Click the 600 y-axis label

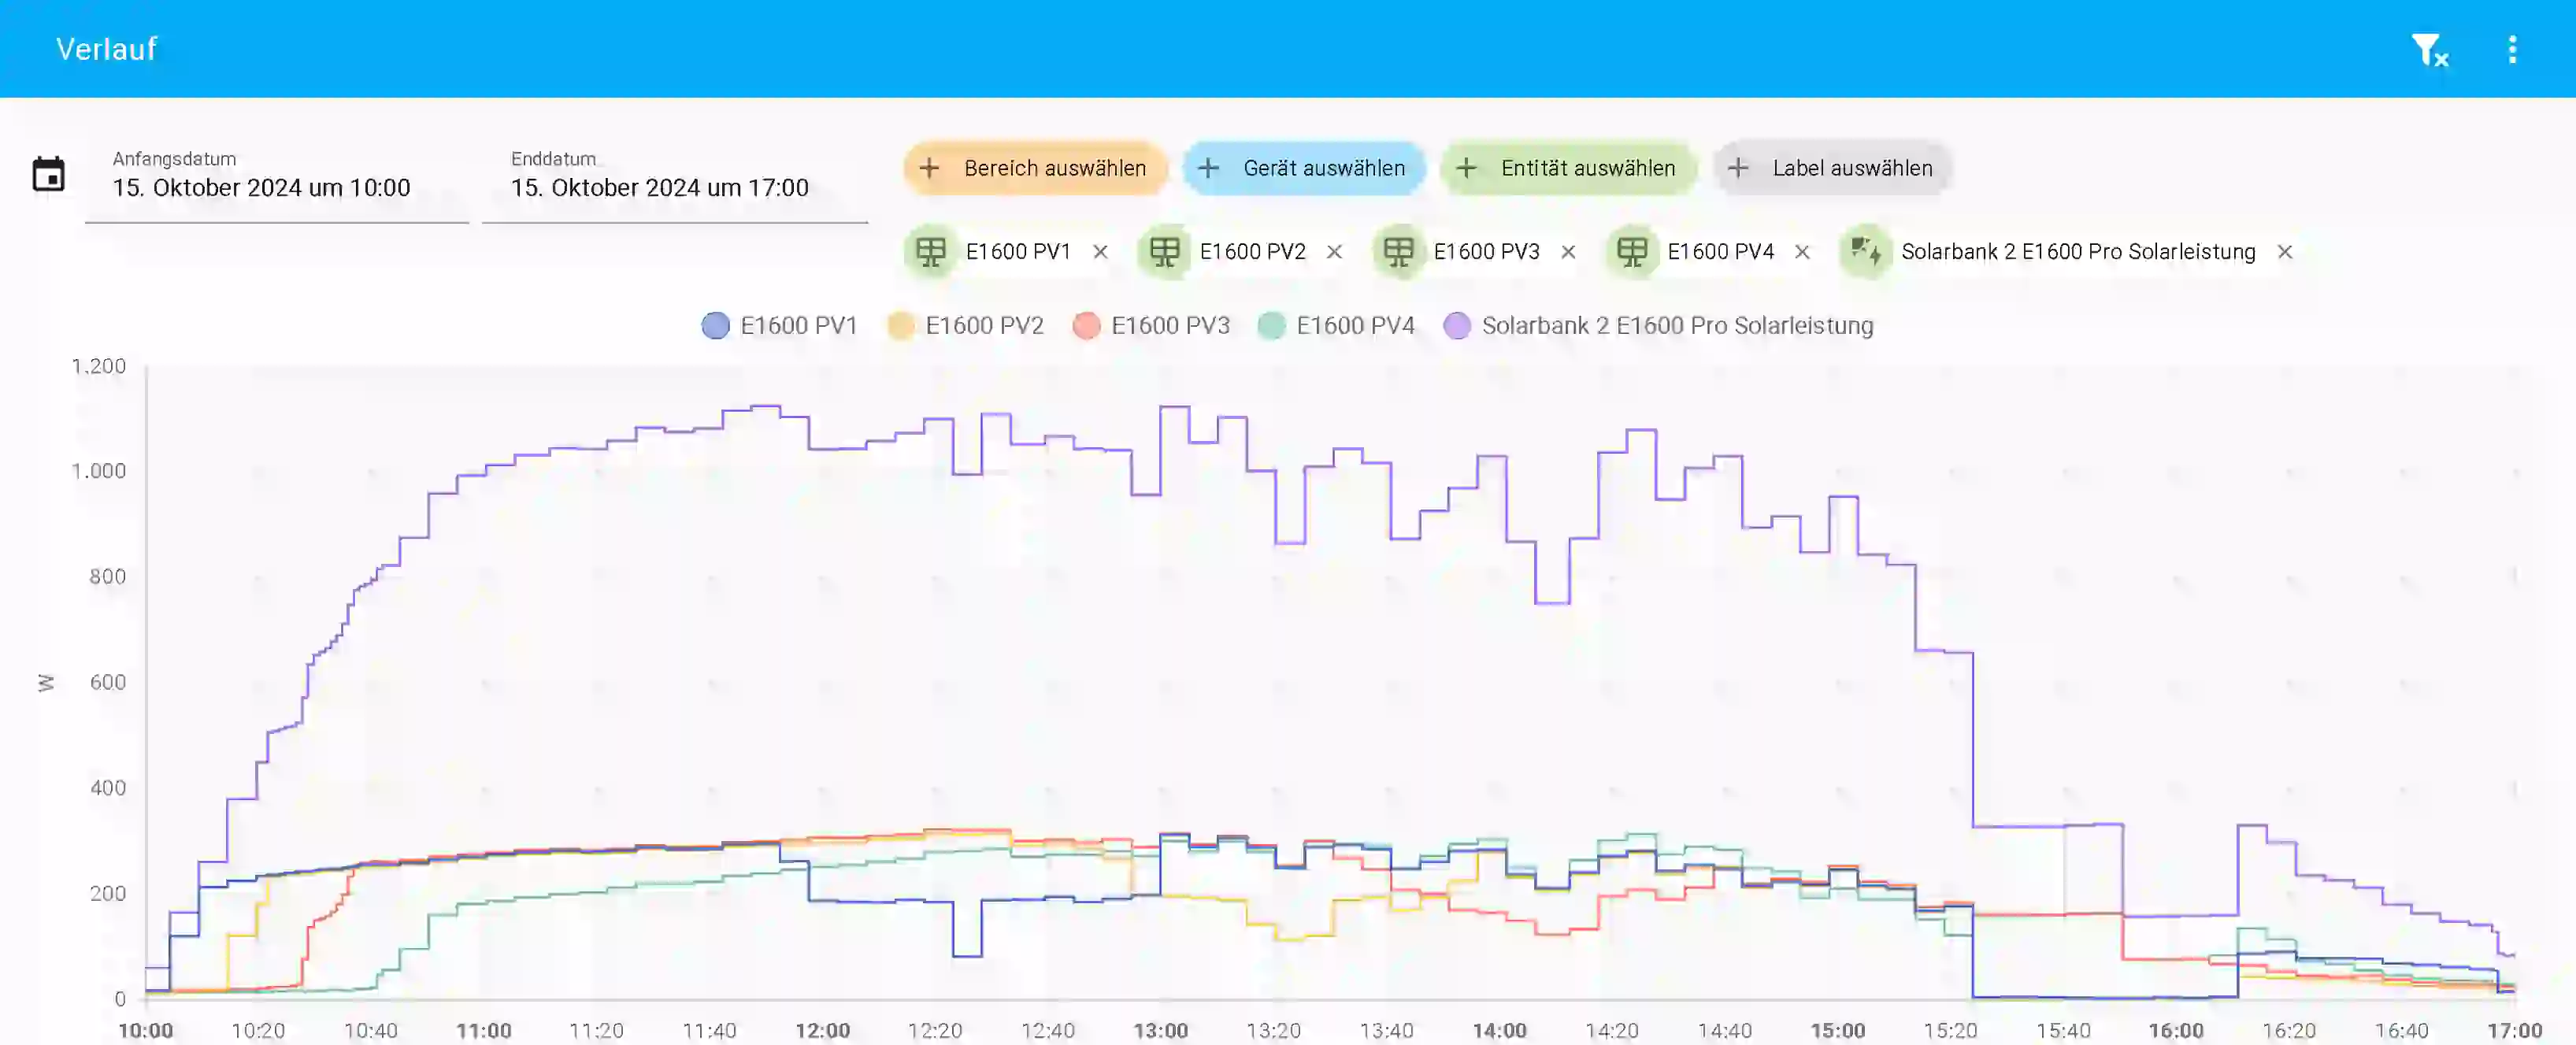[107, 682]
